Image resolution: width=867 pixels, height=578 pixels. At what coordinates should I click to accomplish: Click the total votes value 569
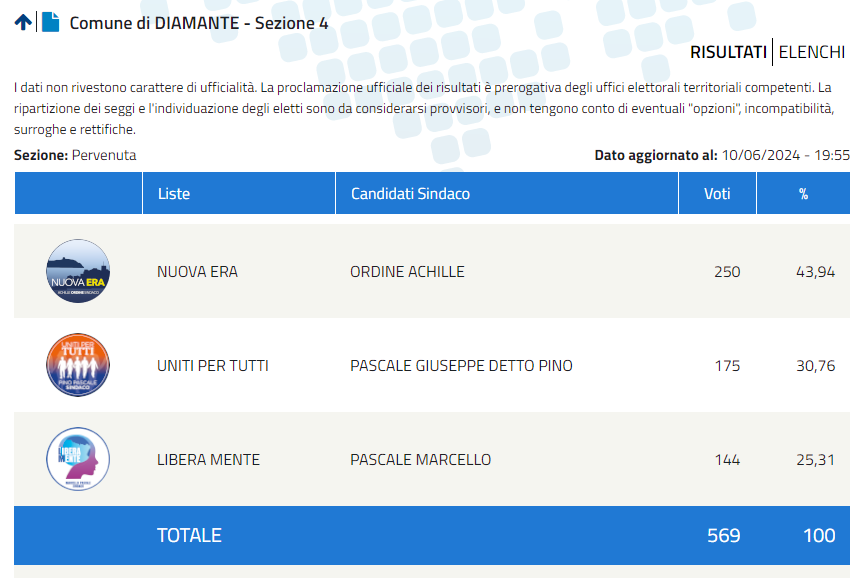(724, 535)
